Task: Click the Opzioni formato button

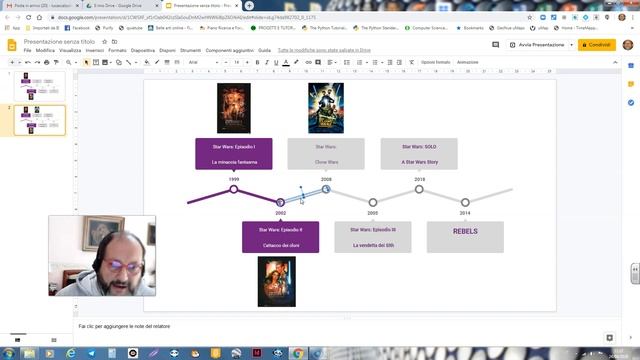Action: [x=435, y=62]
